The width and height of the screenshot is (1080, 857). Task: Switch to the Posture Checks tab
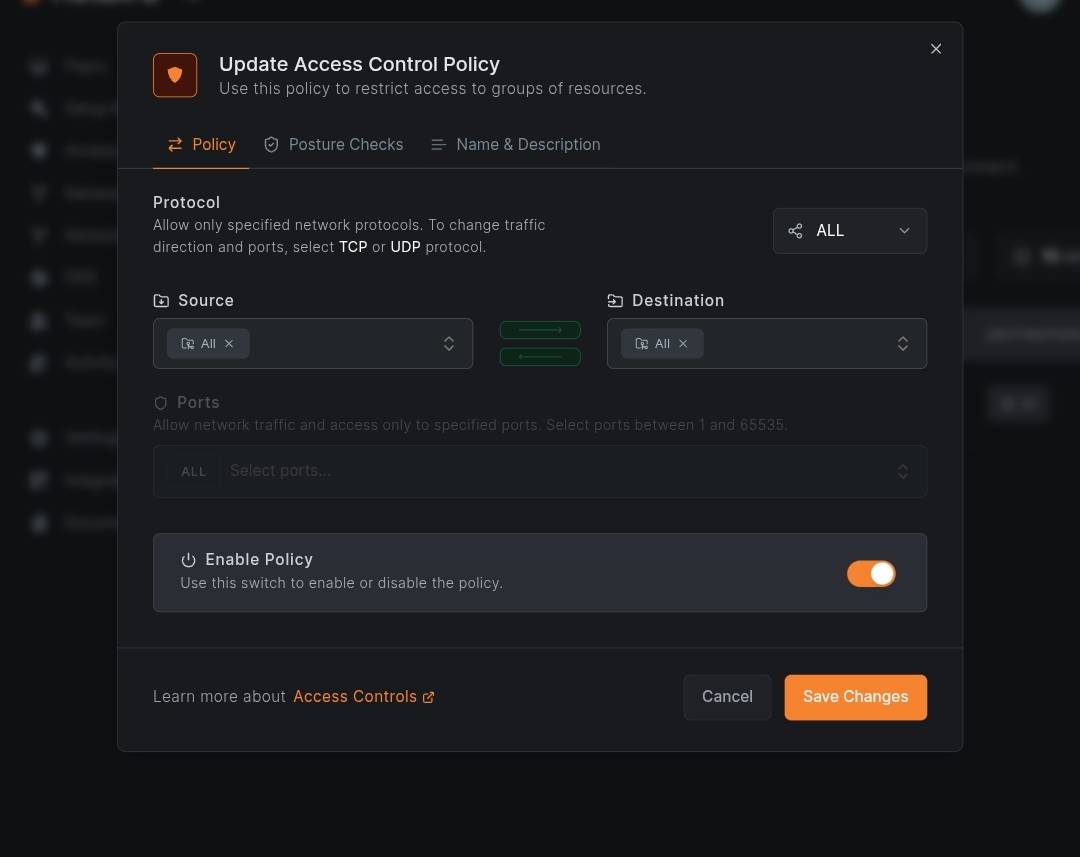click(334, 145)
